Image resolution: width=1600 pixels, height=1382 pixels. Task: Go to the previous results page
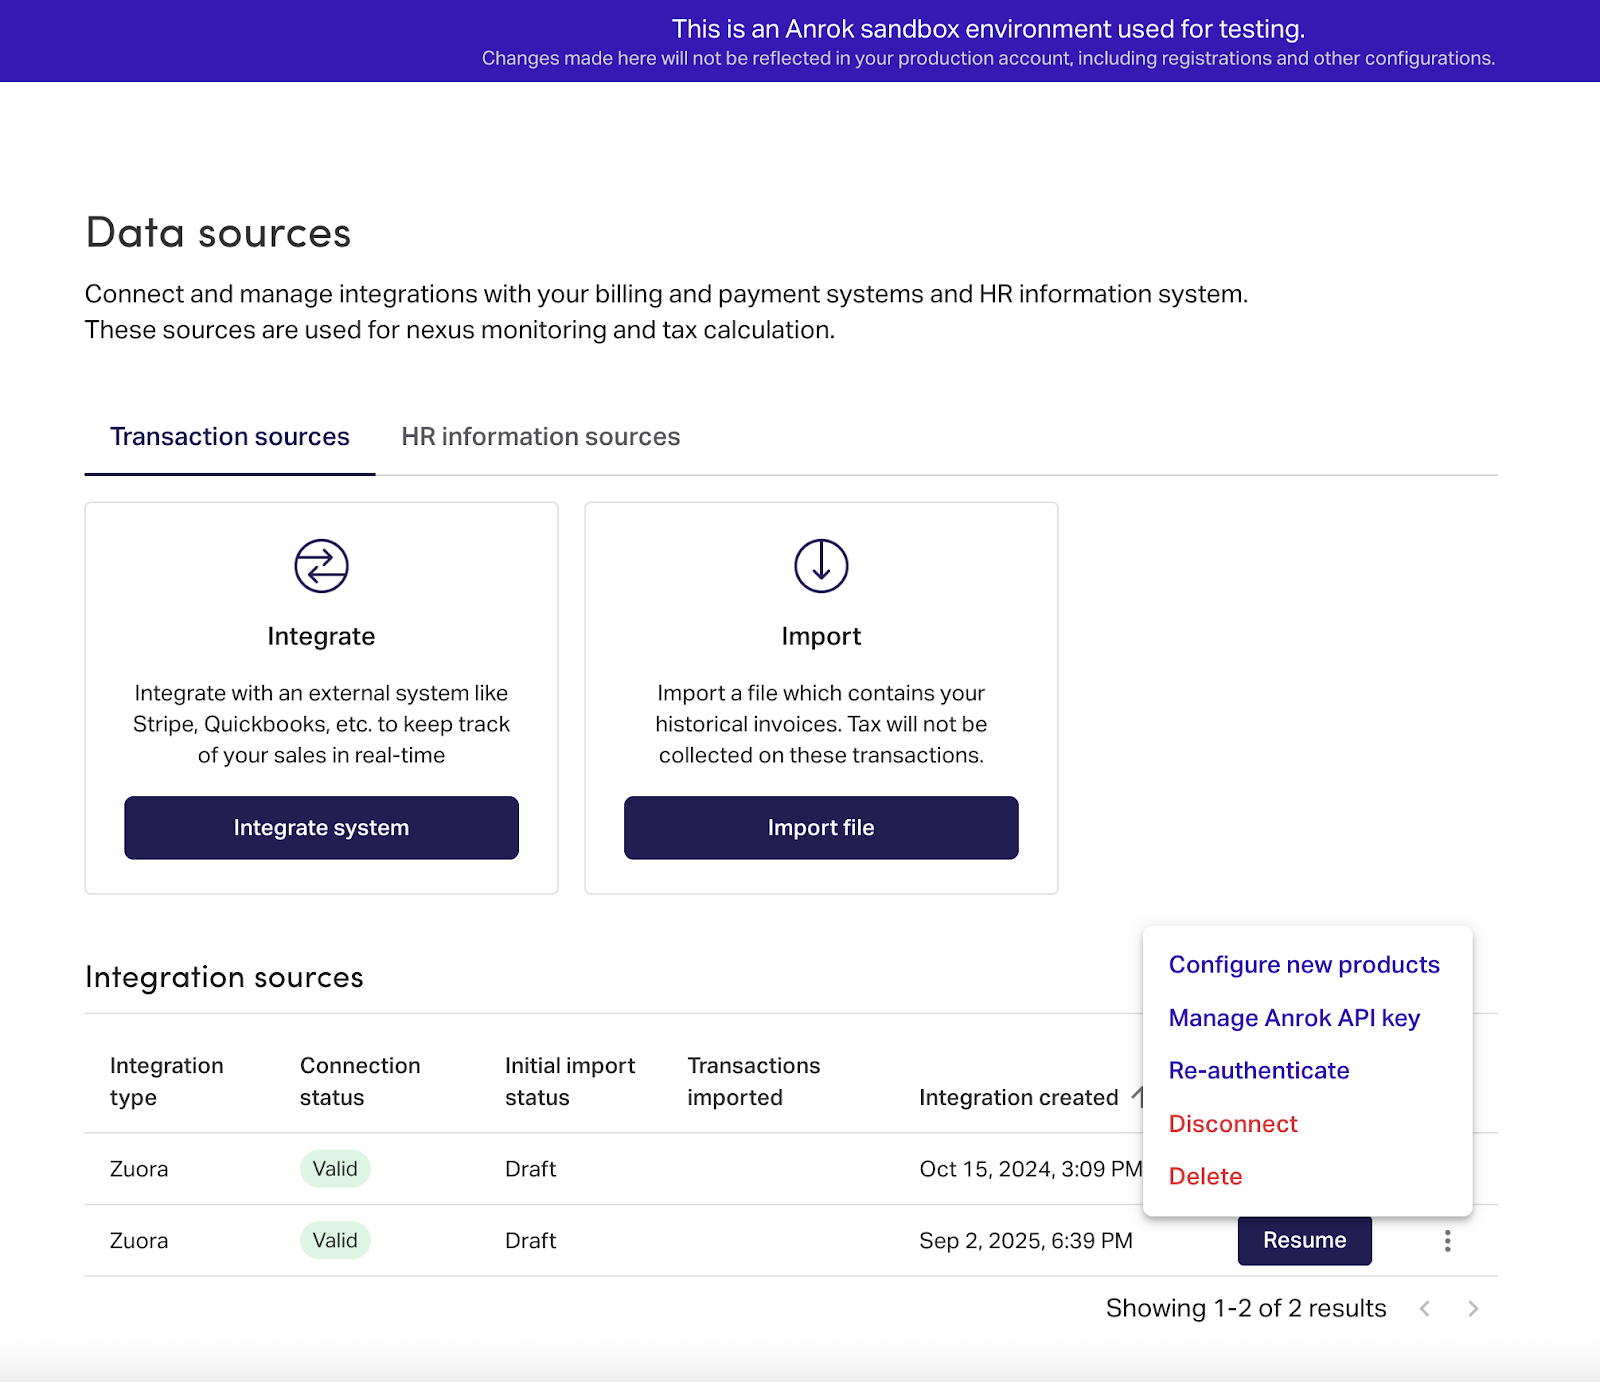click(1425, 1309)
